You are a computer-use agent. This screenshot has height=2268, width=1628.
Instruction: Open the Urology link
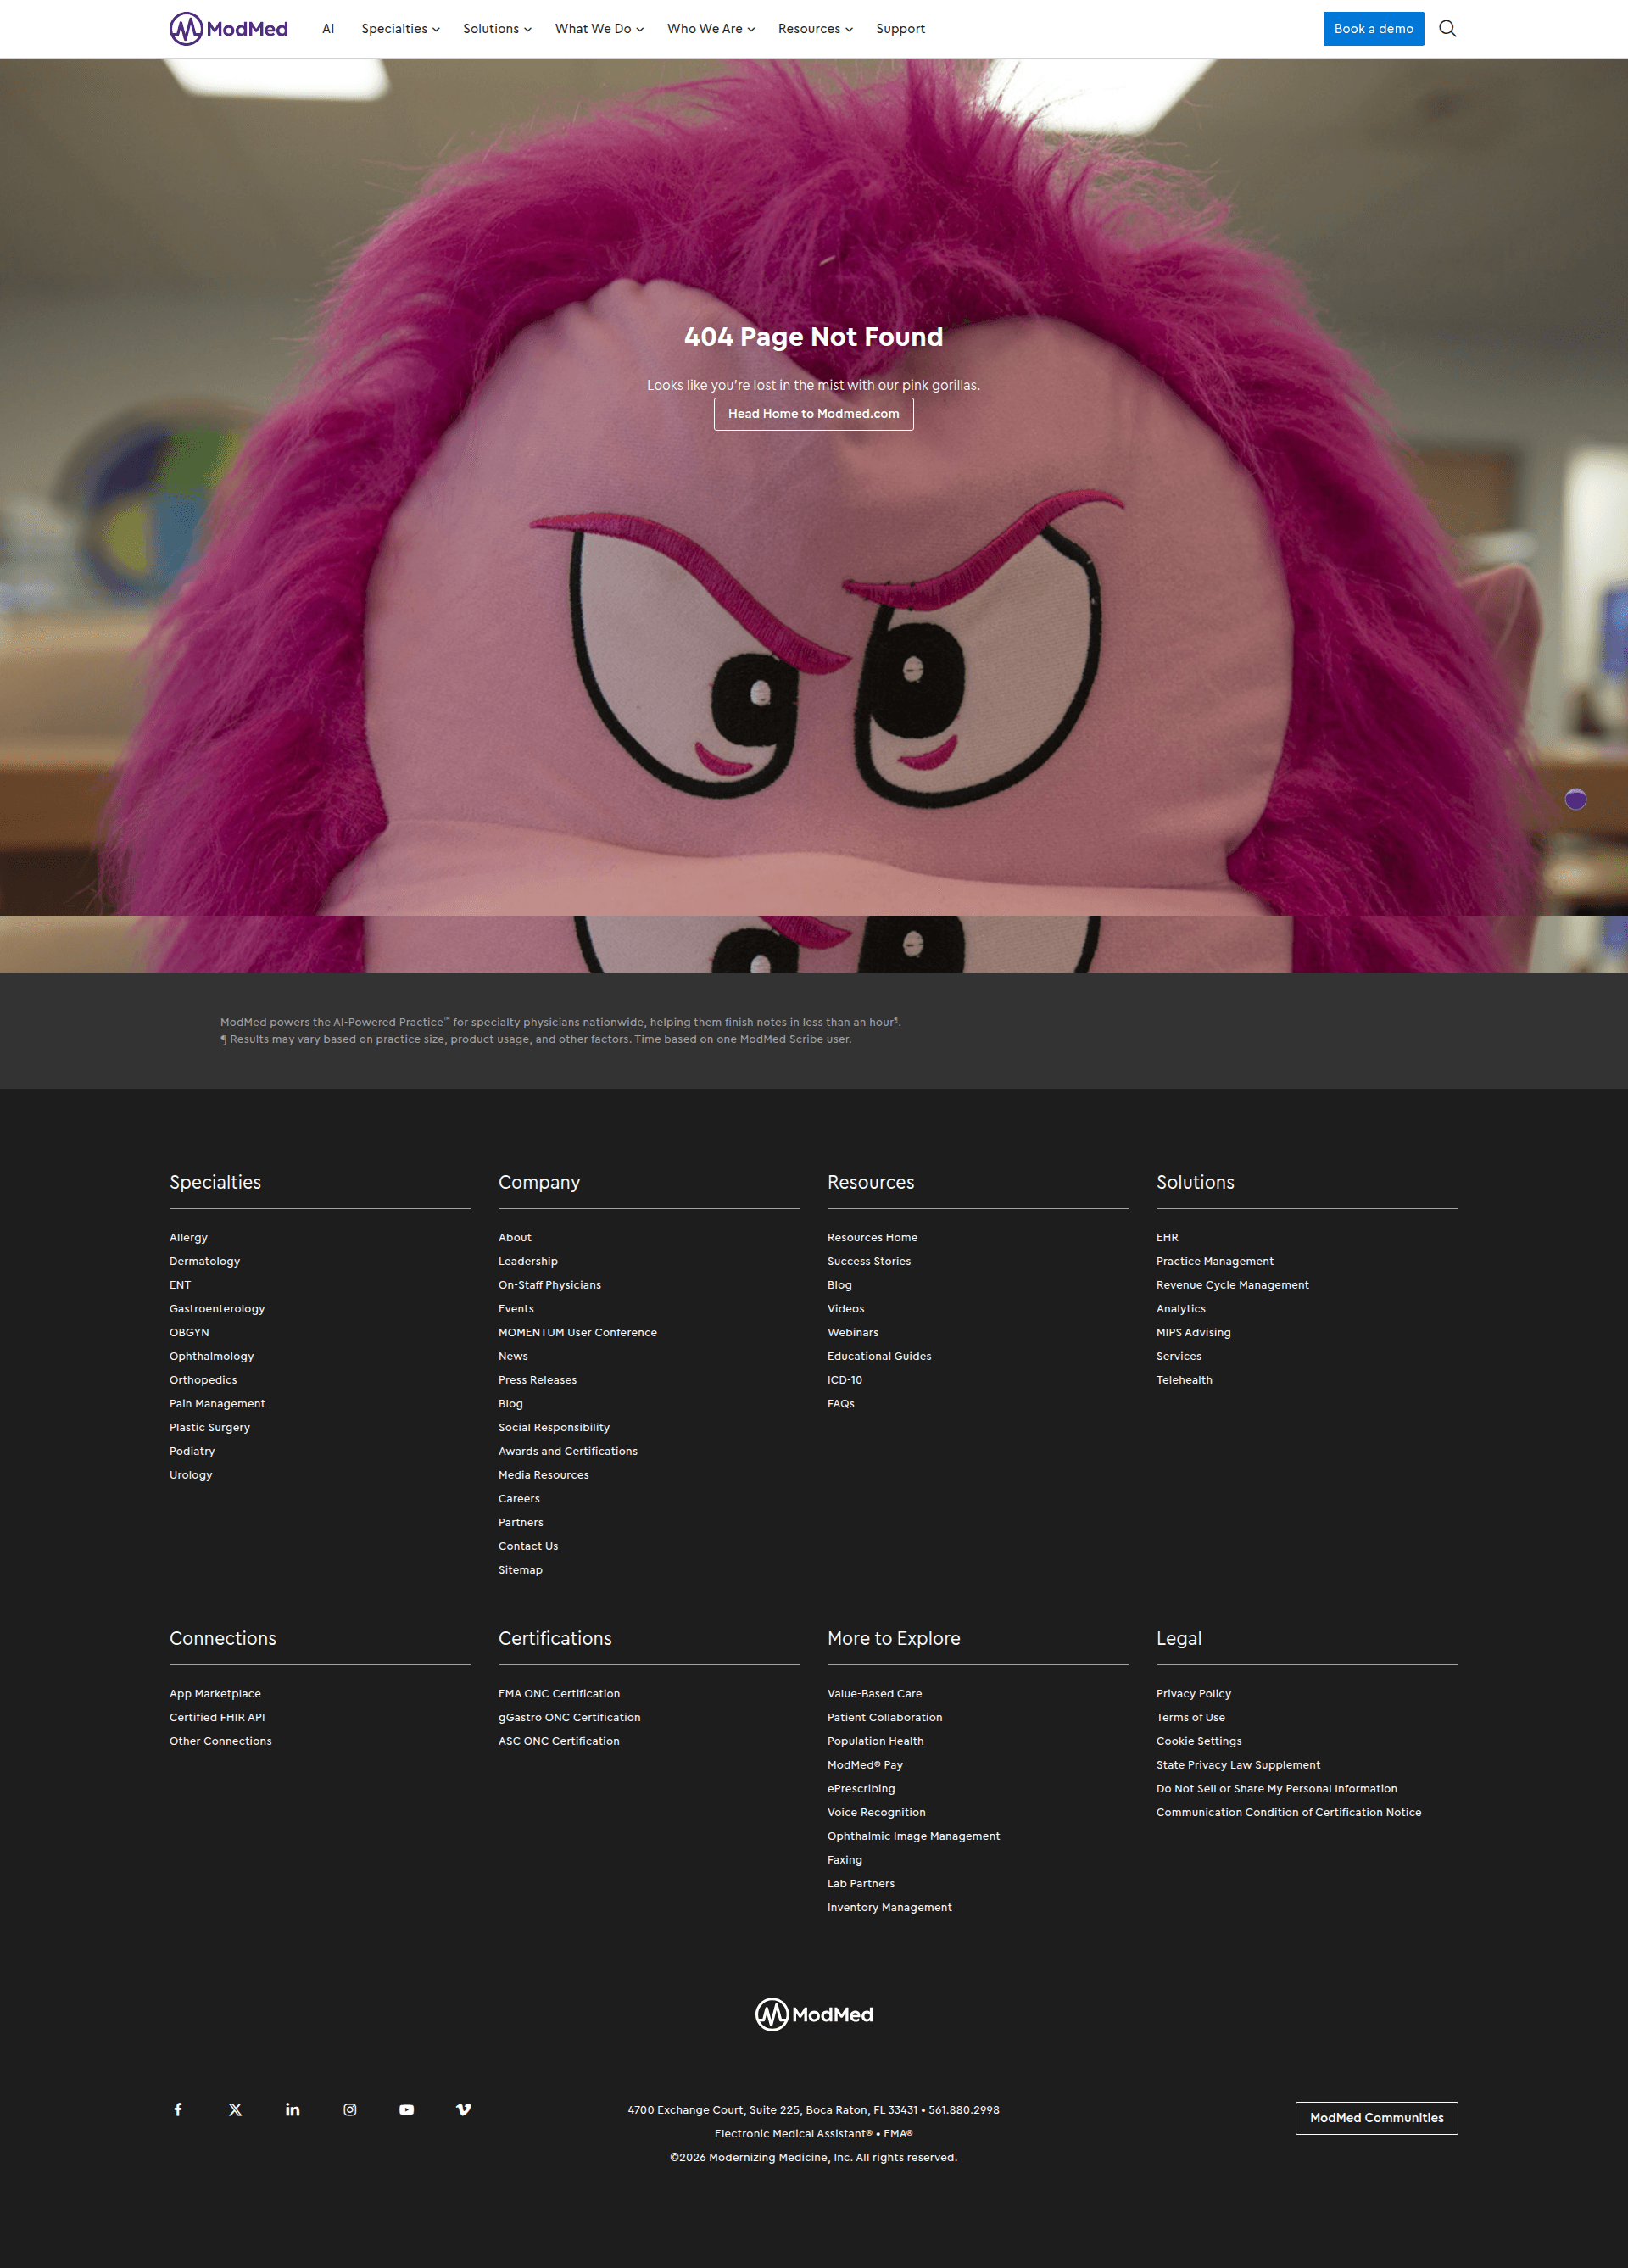[x=191, y=1475]
